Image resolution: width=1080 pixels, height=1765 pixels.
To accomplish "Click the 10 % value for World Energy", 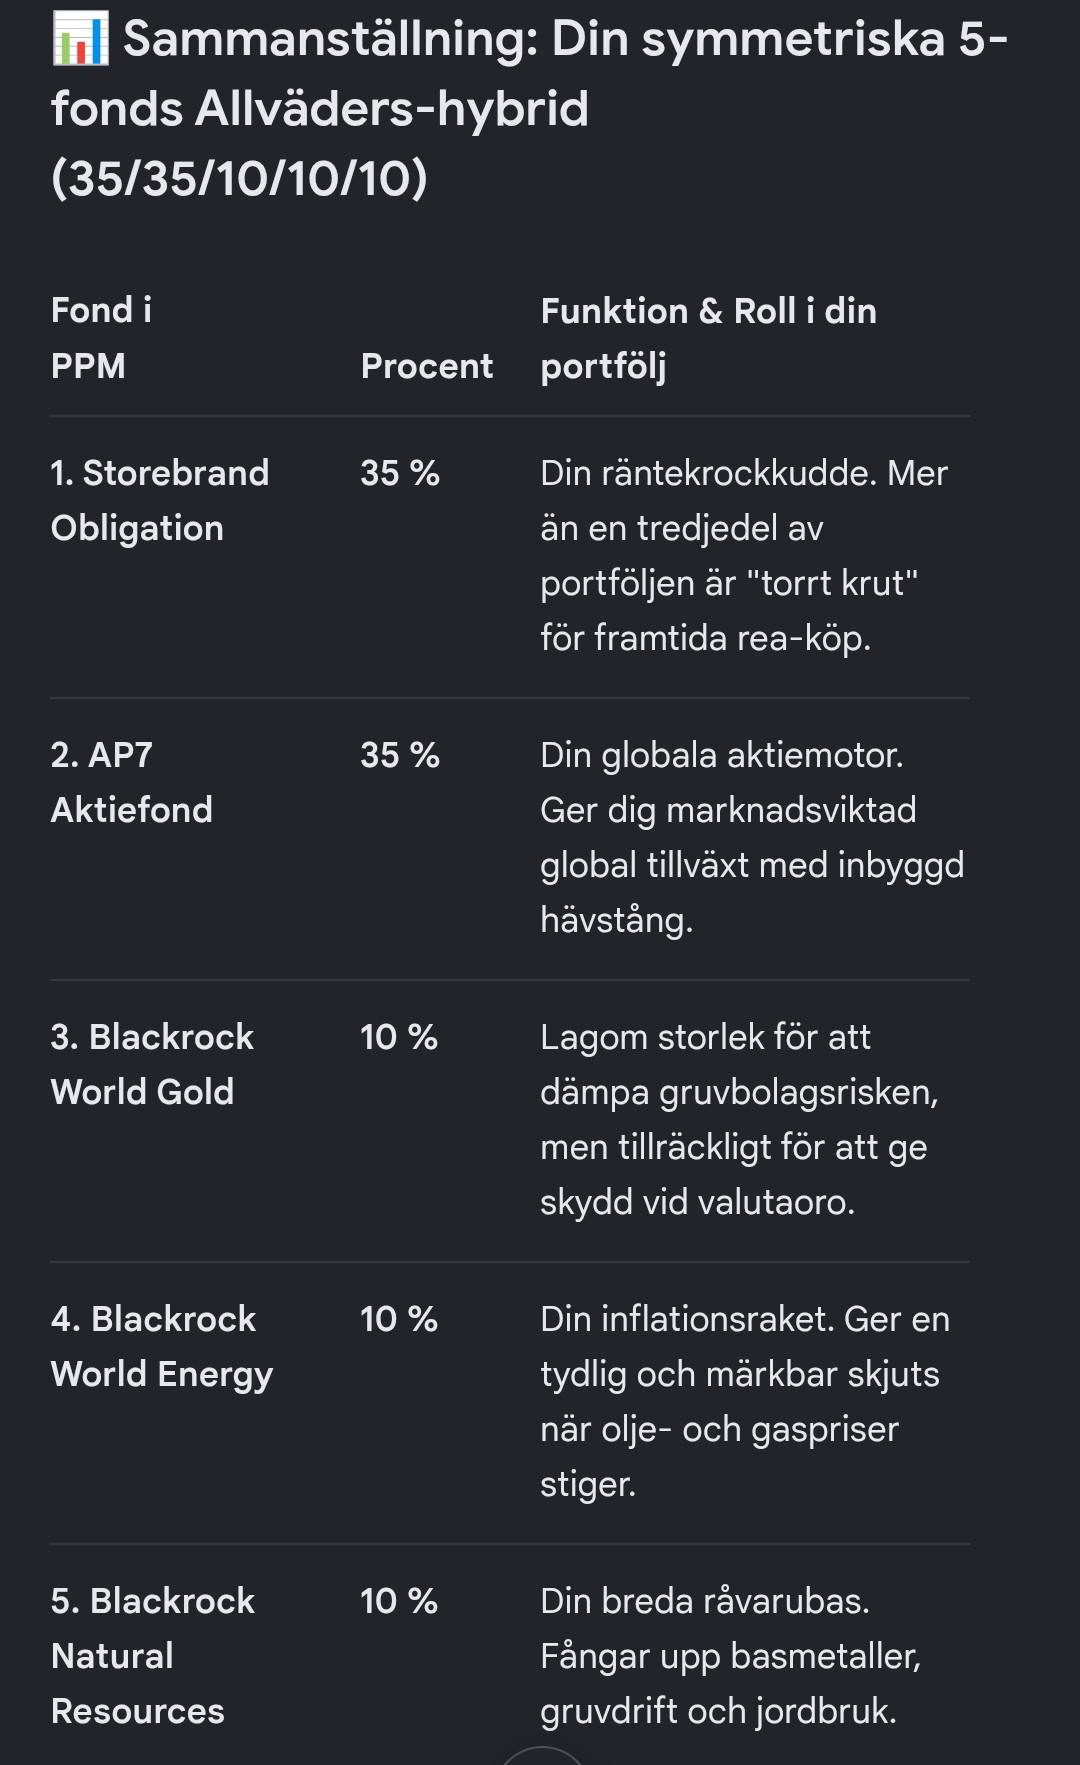I will [399, 1318].
